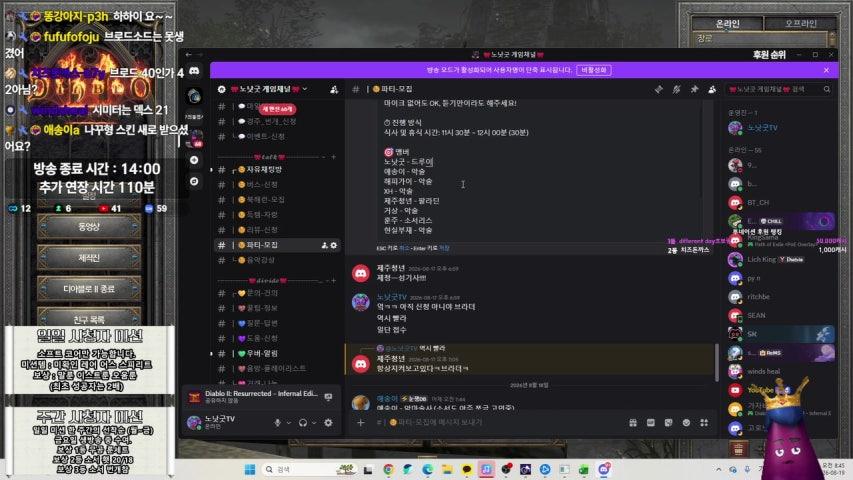Open server icon with red 68 badge

194,139
